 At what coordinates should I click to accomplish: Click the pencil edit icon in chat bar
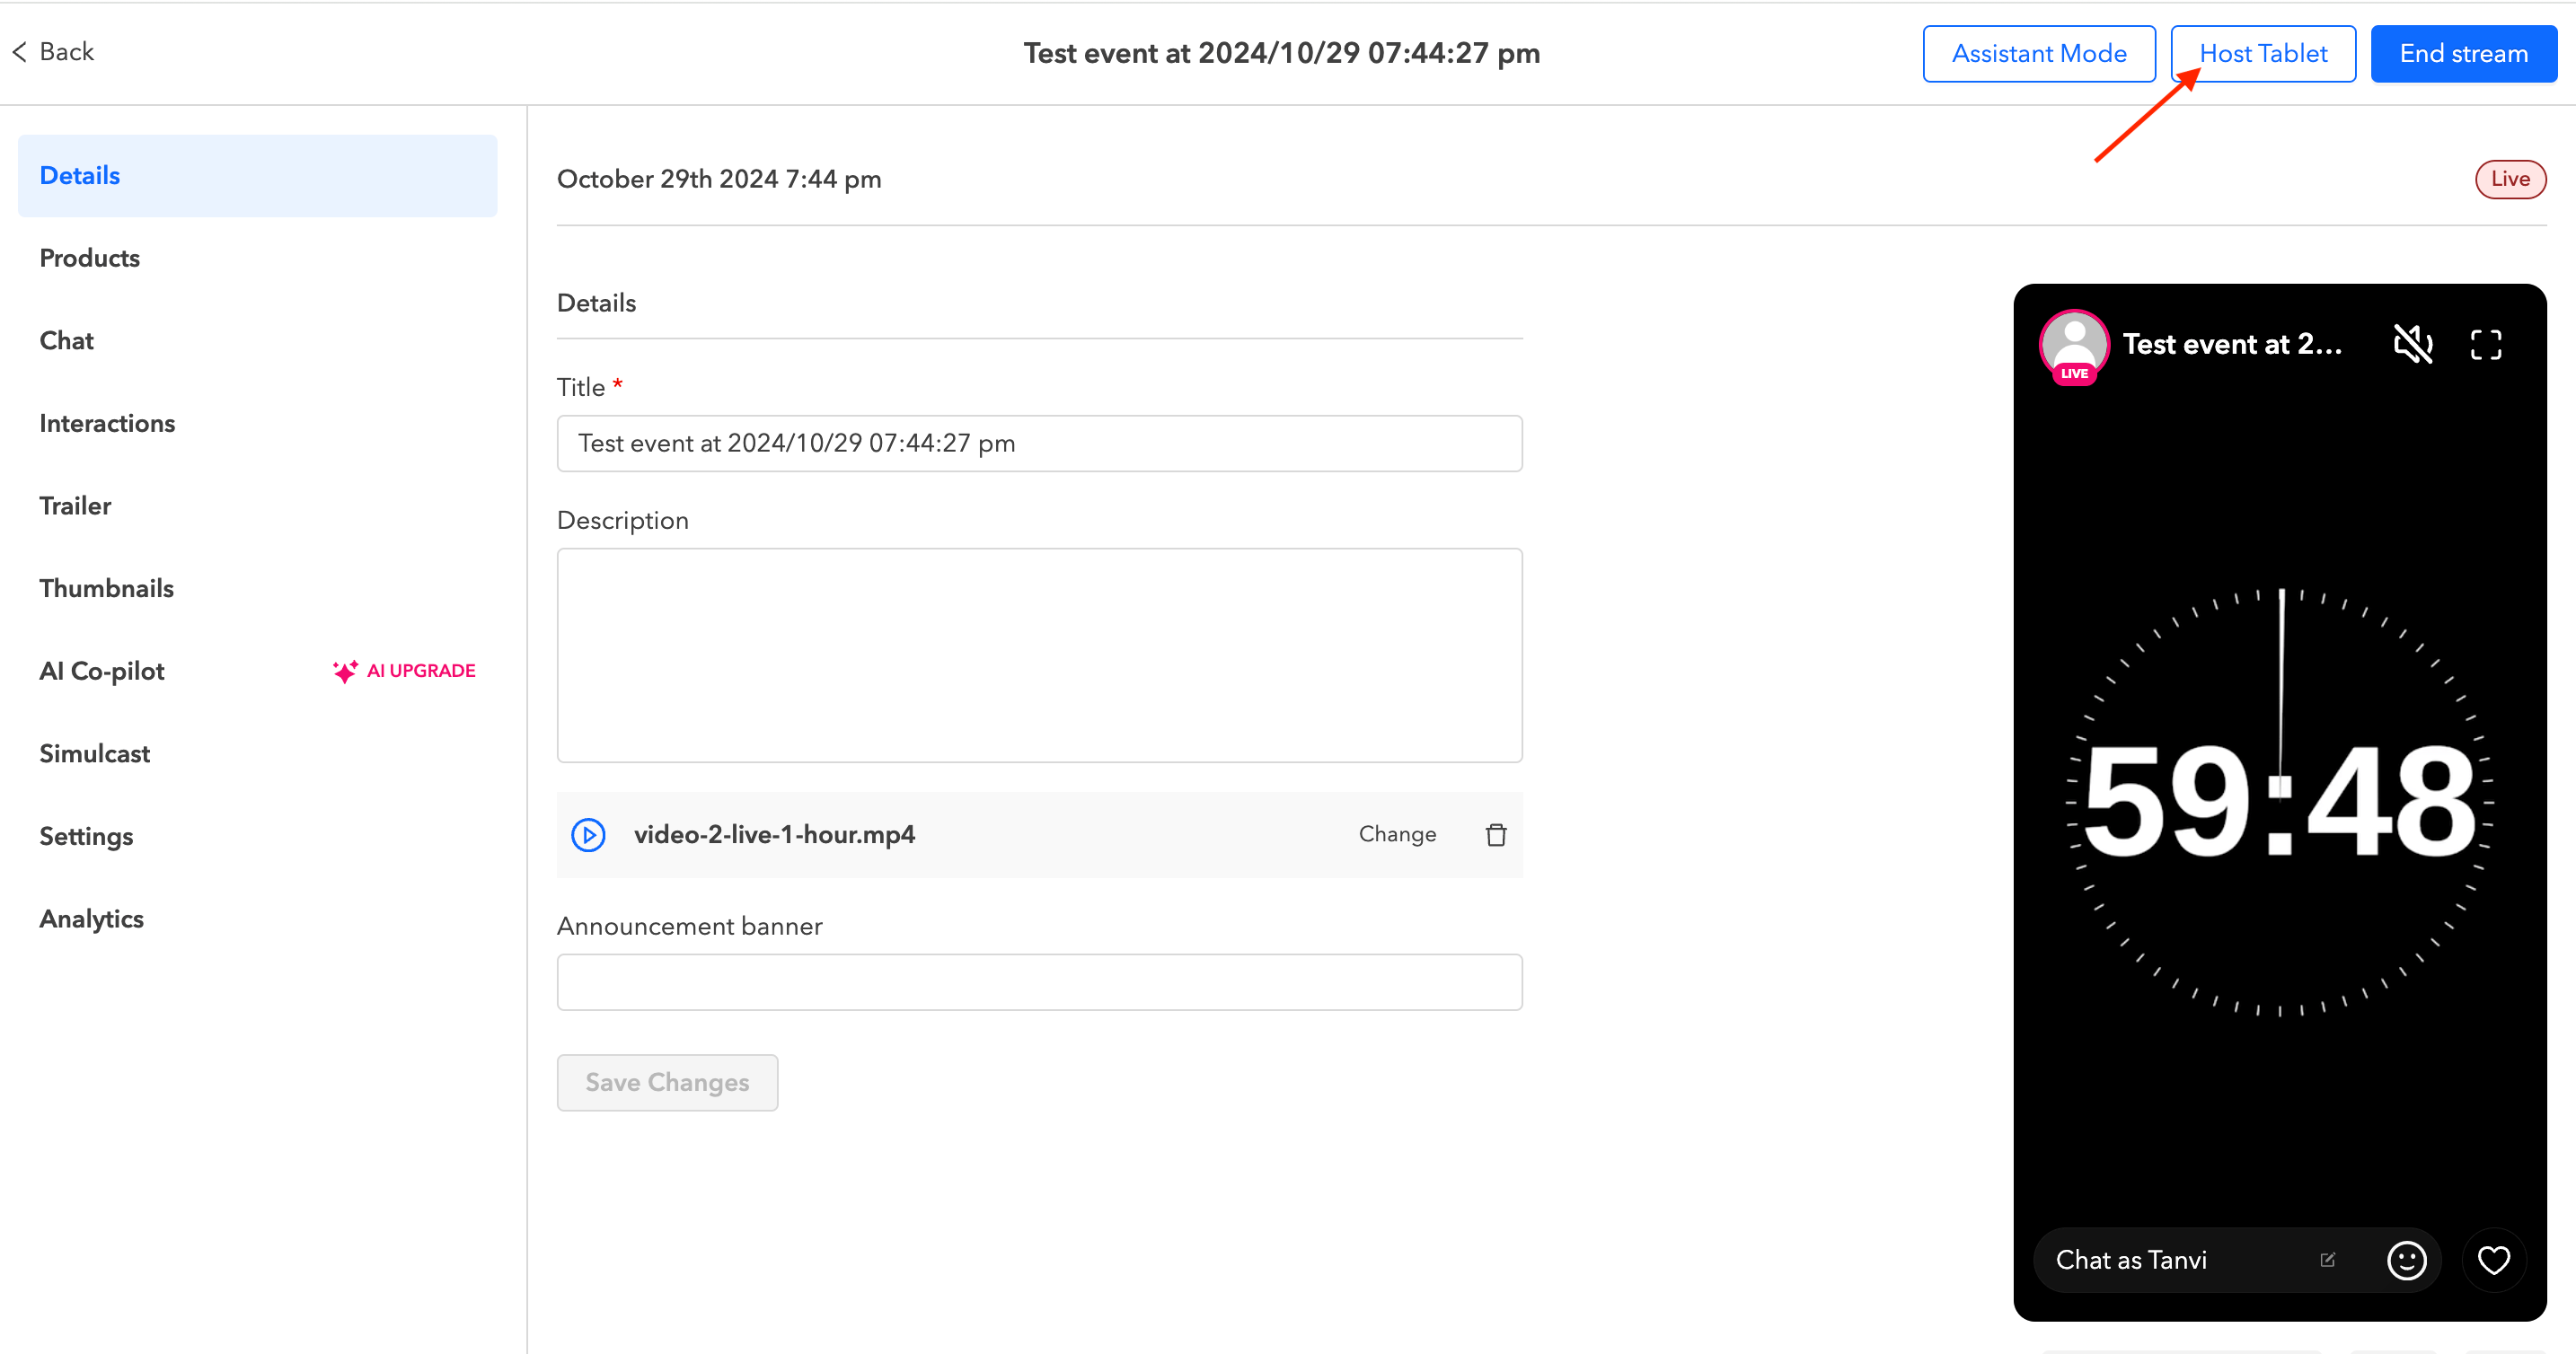(2330, 1259)
